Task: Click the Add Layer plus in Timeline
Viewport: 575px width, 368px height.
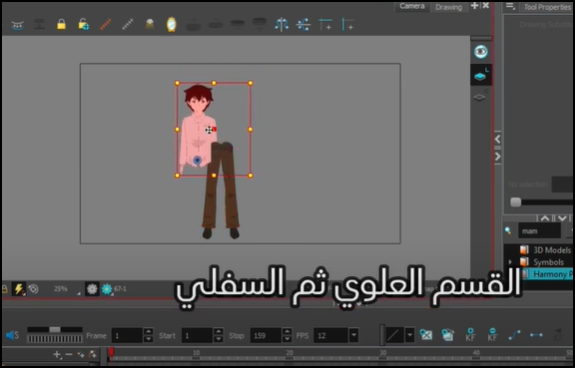Action: pyautogui.click(x=57, y=354)
